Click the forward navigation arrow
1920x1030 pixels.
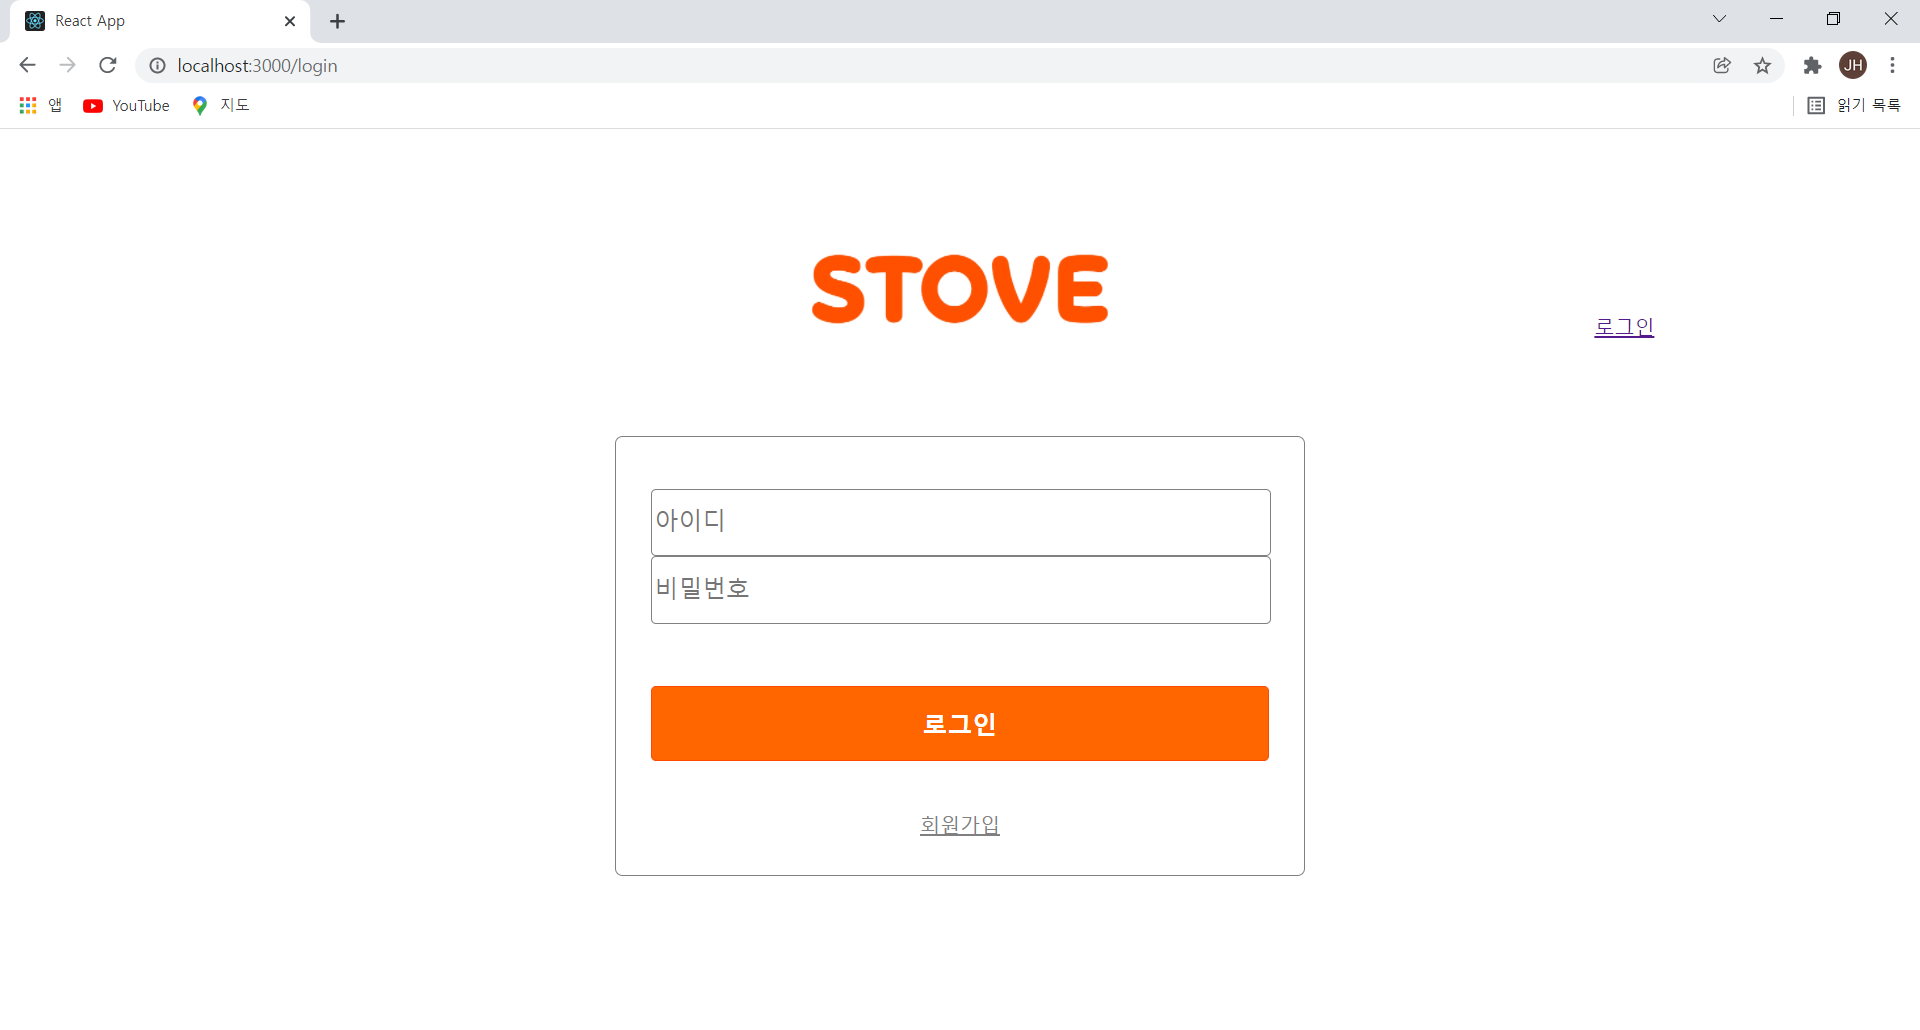[67, 65]
